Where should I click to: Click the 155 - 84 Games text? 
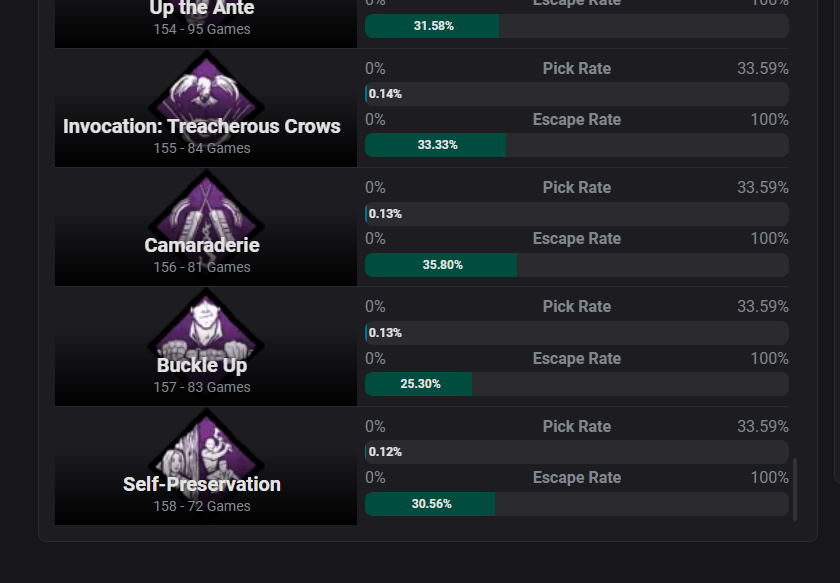(201, 148)
